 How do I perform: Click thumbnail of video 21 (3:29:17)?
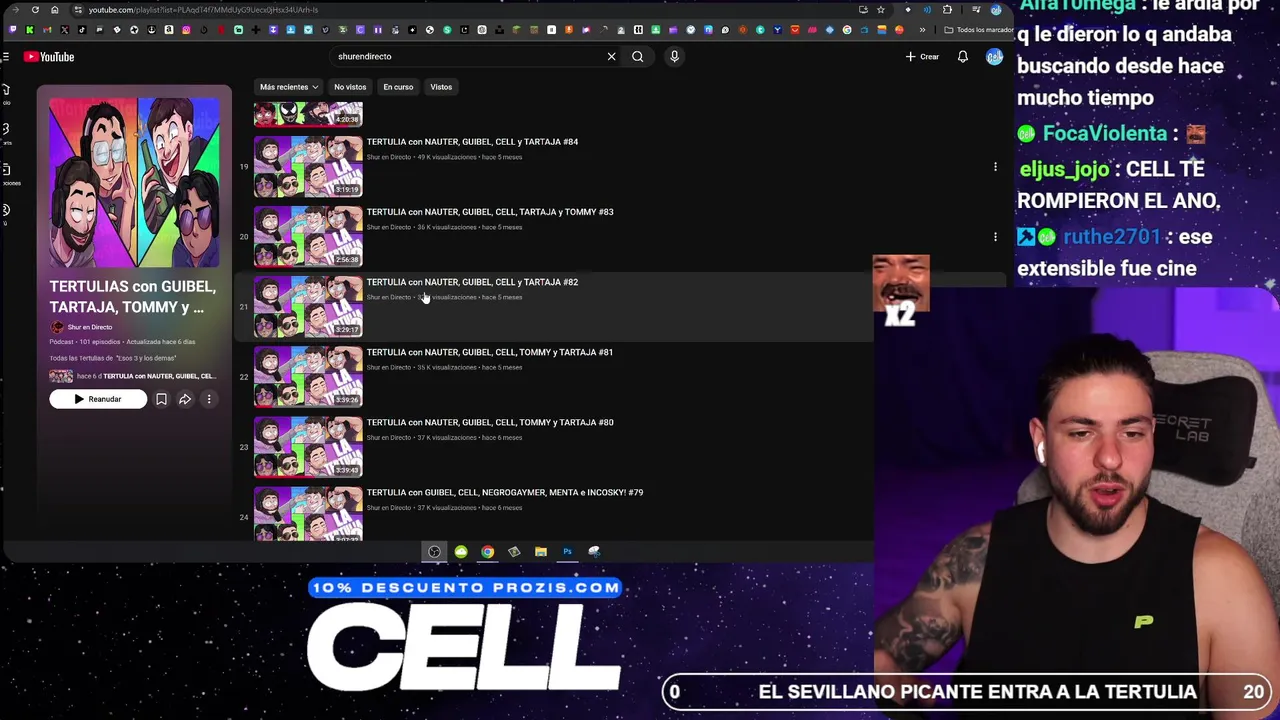point(308,306)
